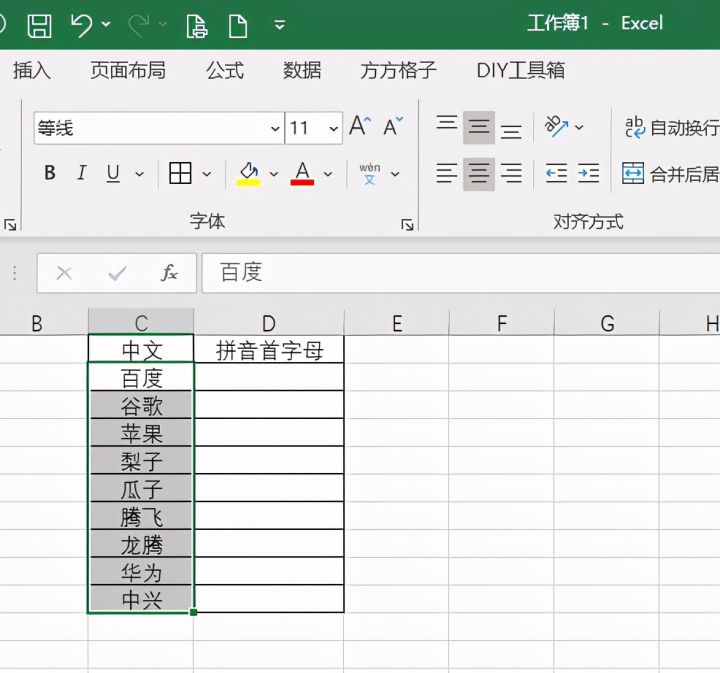Open the font color dropdown arrow

point(328,174)
